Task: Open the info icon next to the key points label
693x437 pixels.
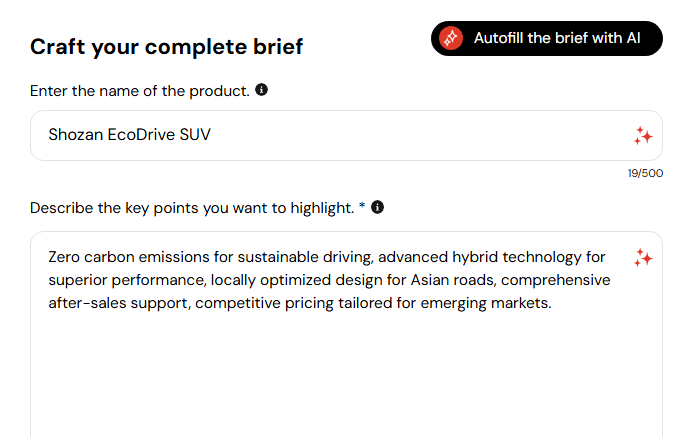Action: pyautogui.click(x=377, y=207)
